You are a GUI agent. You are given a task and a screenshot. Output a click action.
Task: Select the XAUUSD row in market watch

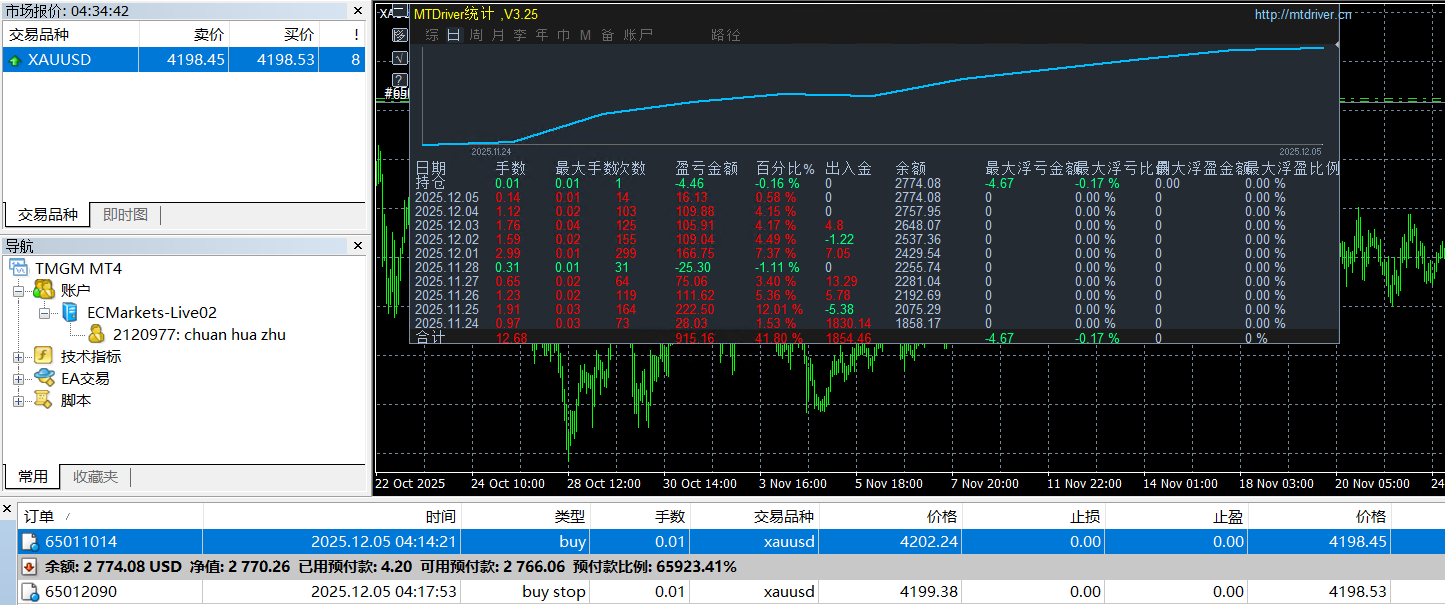point(184,60)
